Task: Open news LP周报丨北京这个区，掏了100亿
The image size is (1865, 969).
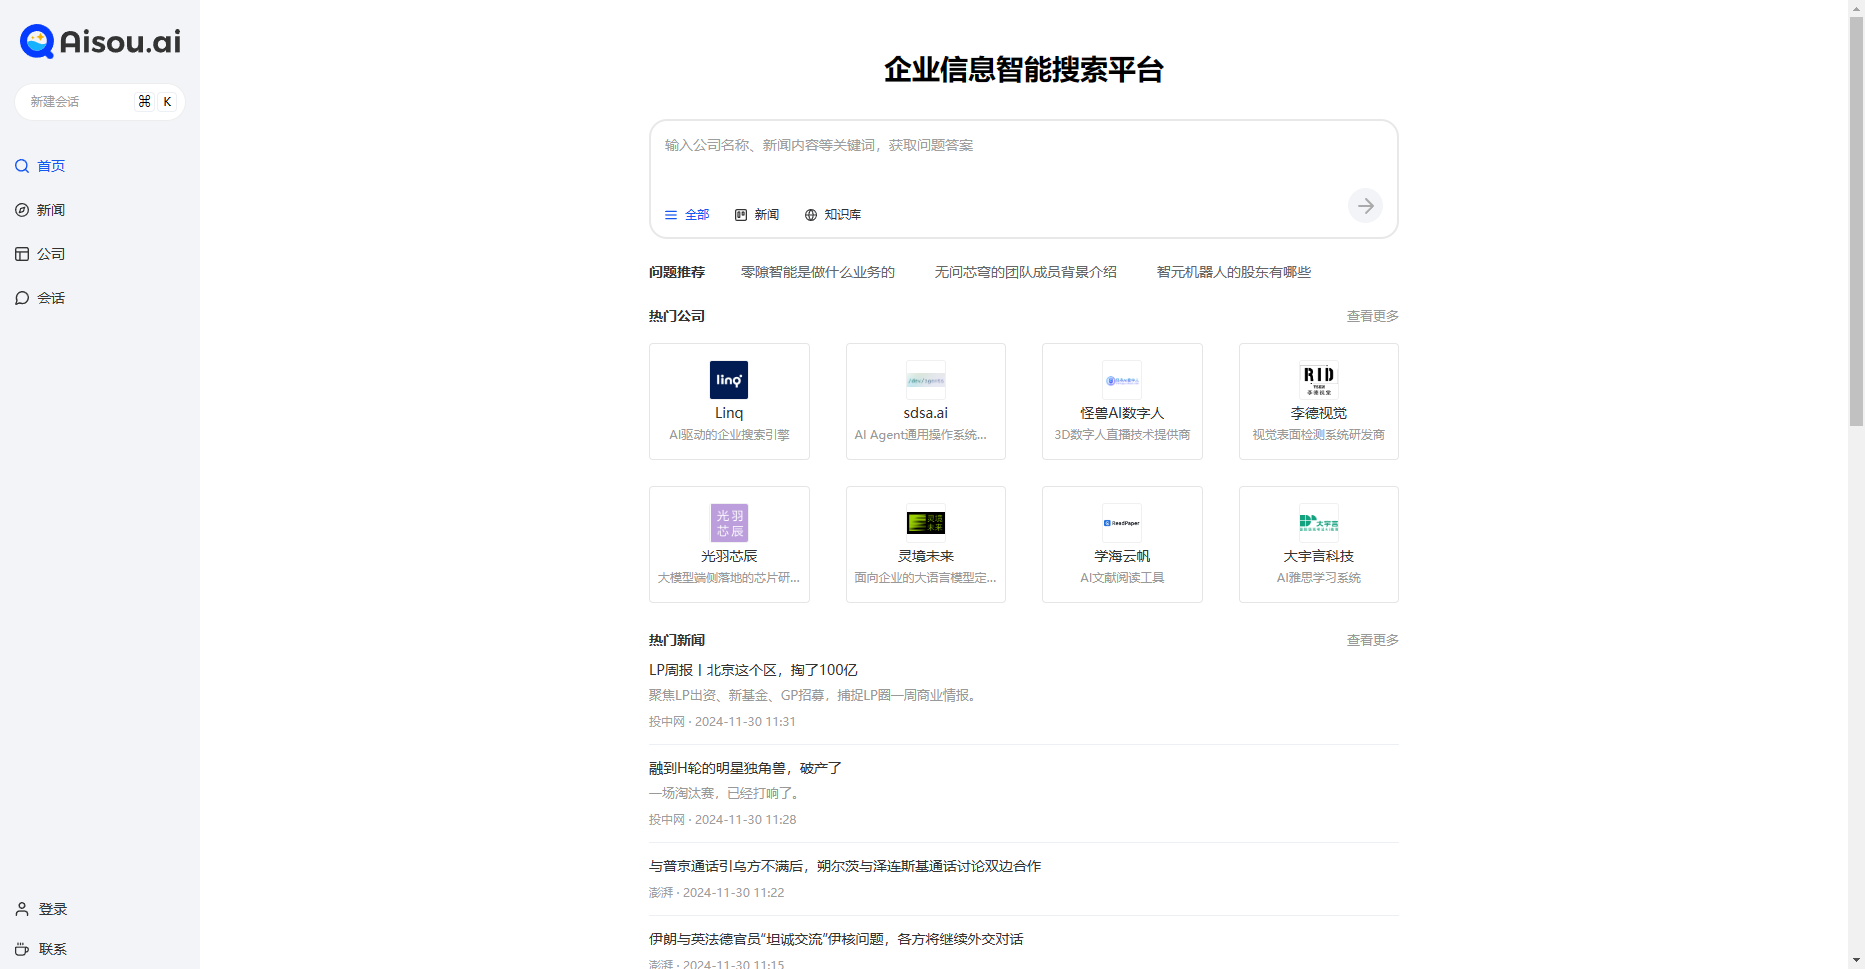Action: click(753, 670)
